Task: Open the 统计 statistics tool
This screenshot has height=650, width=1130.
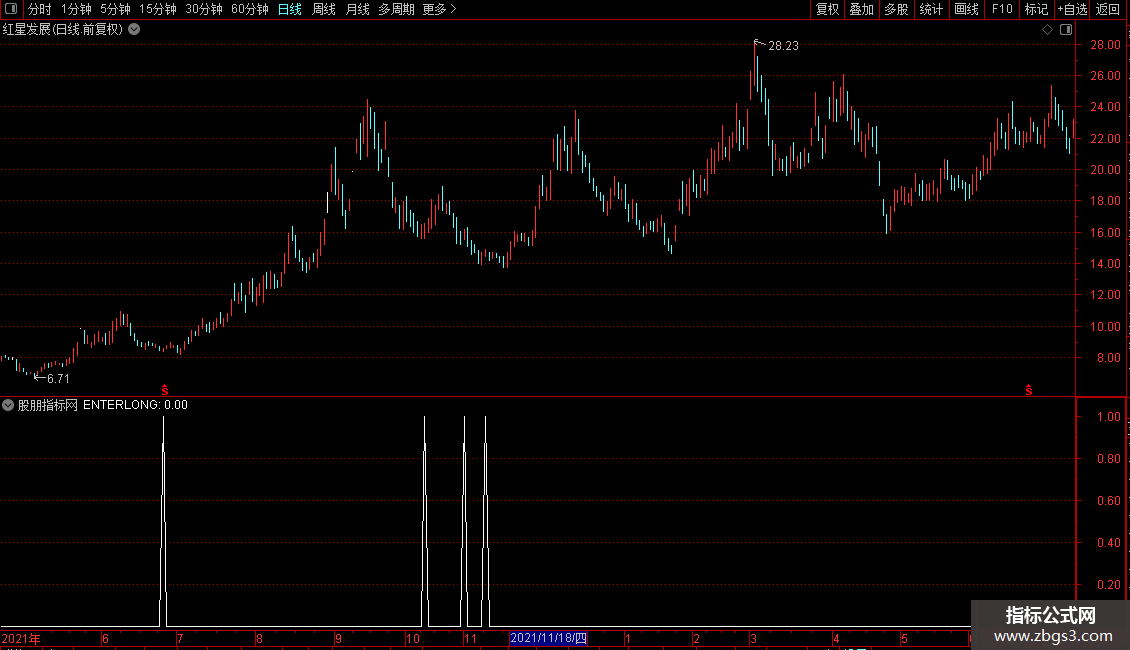Action: point(931,9)
